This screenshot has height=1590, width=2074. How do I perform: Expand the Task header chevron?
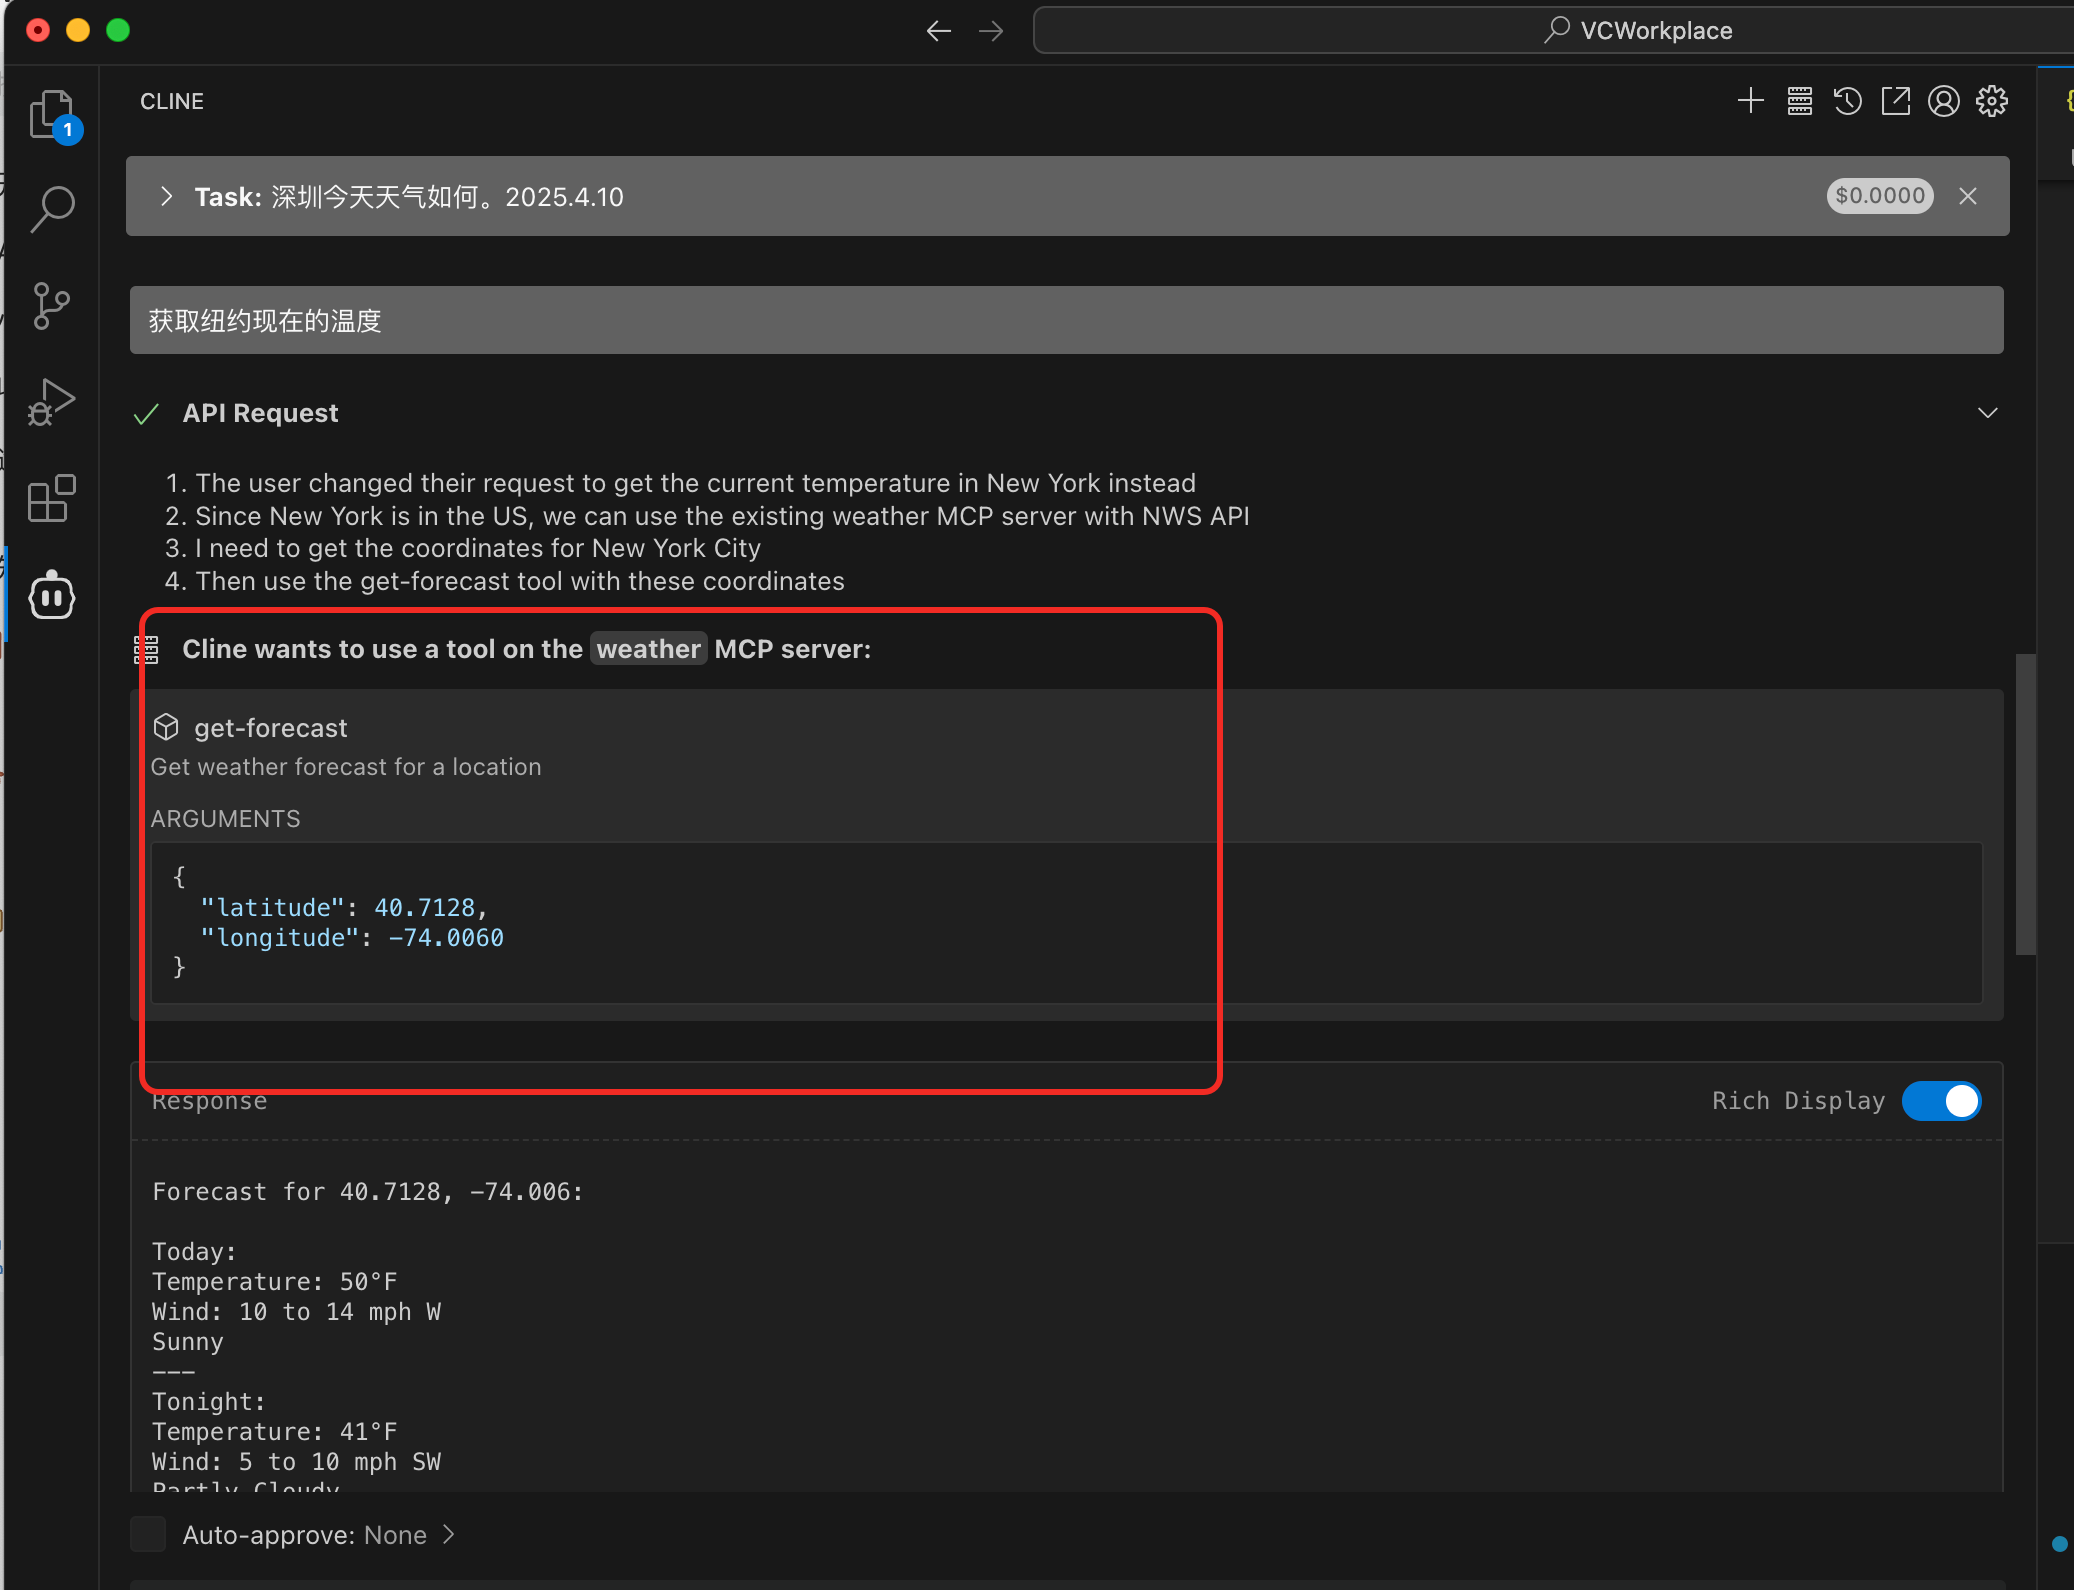coord(167,196)
